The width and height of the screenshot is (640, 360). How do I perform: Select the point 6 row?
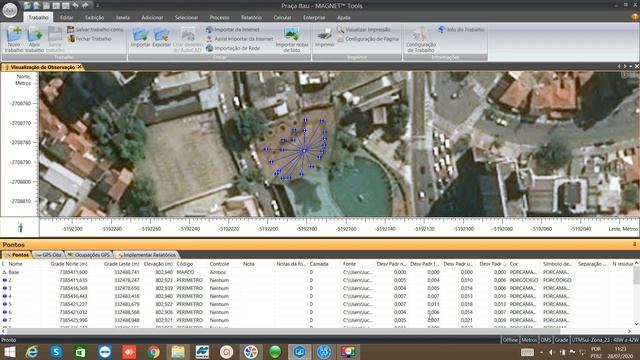click(318, 312)
